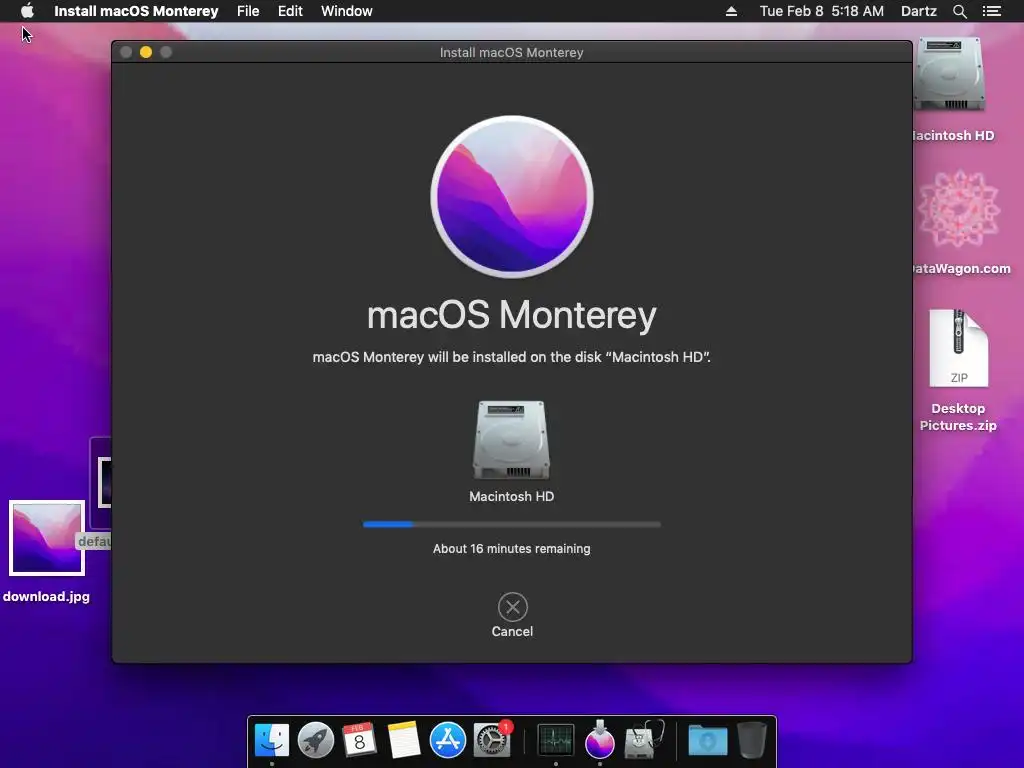Click 'About 16 minutes remaining' text
Image resolution: width=1024 pixels, height=768 pixels.
click(511, 549)
